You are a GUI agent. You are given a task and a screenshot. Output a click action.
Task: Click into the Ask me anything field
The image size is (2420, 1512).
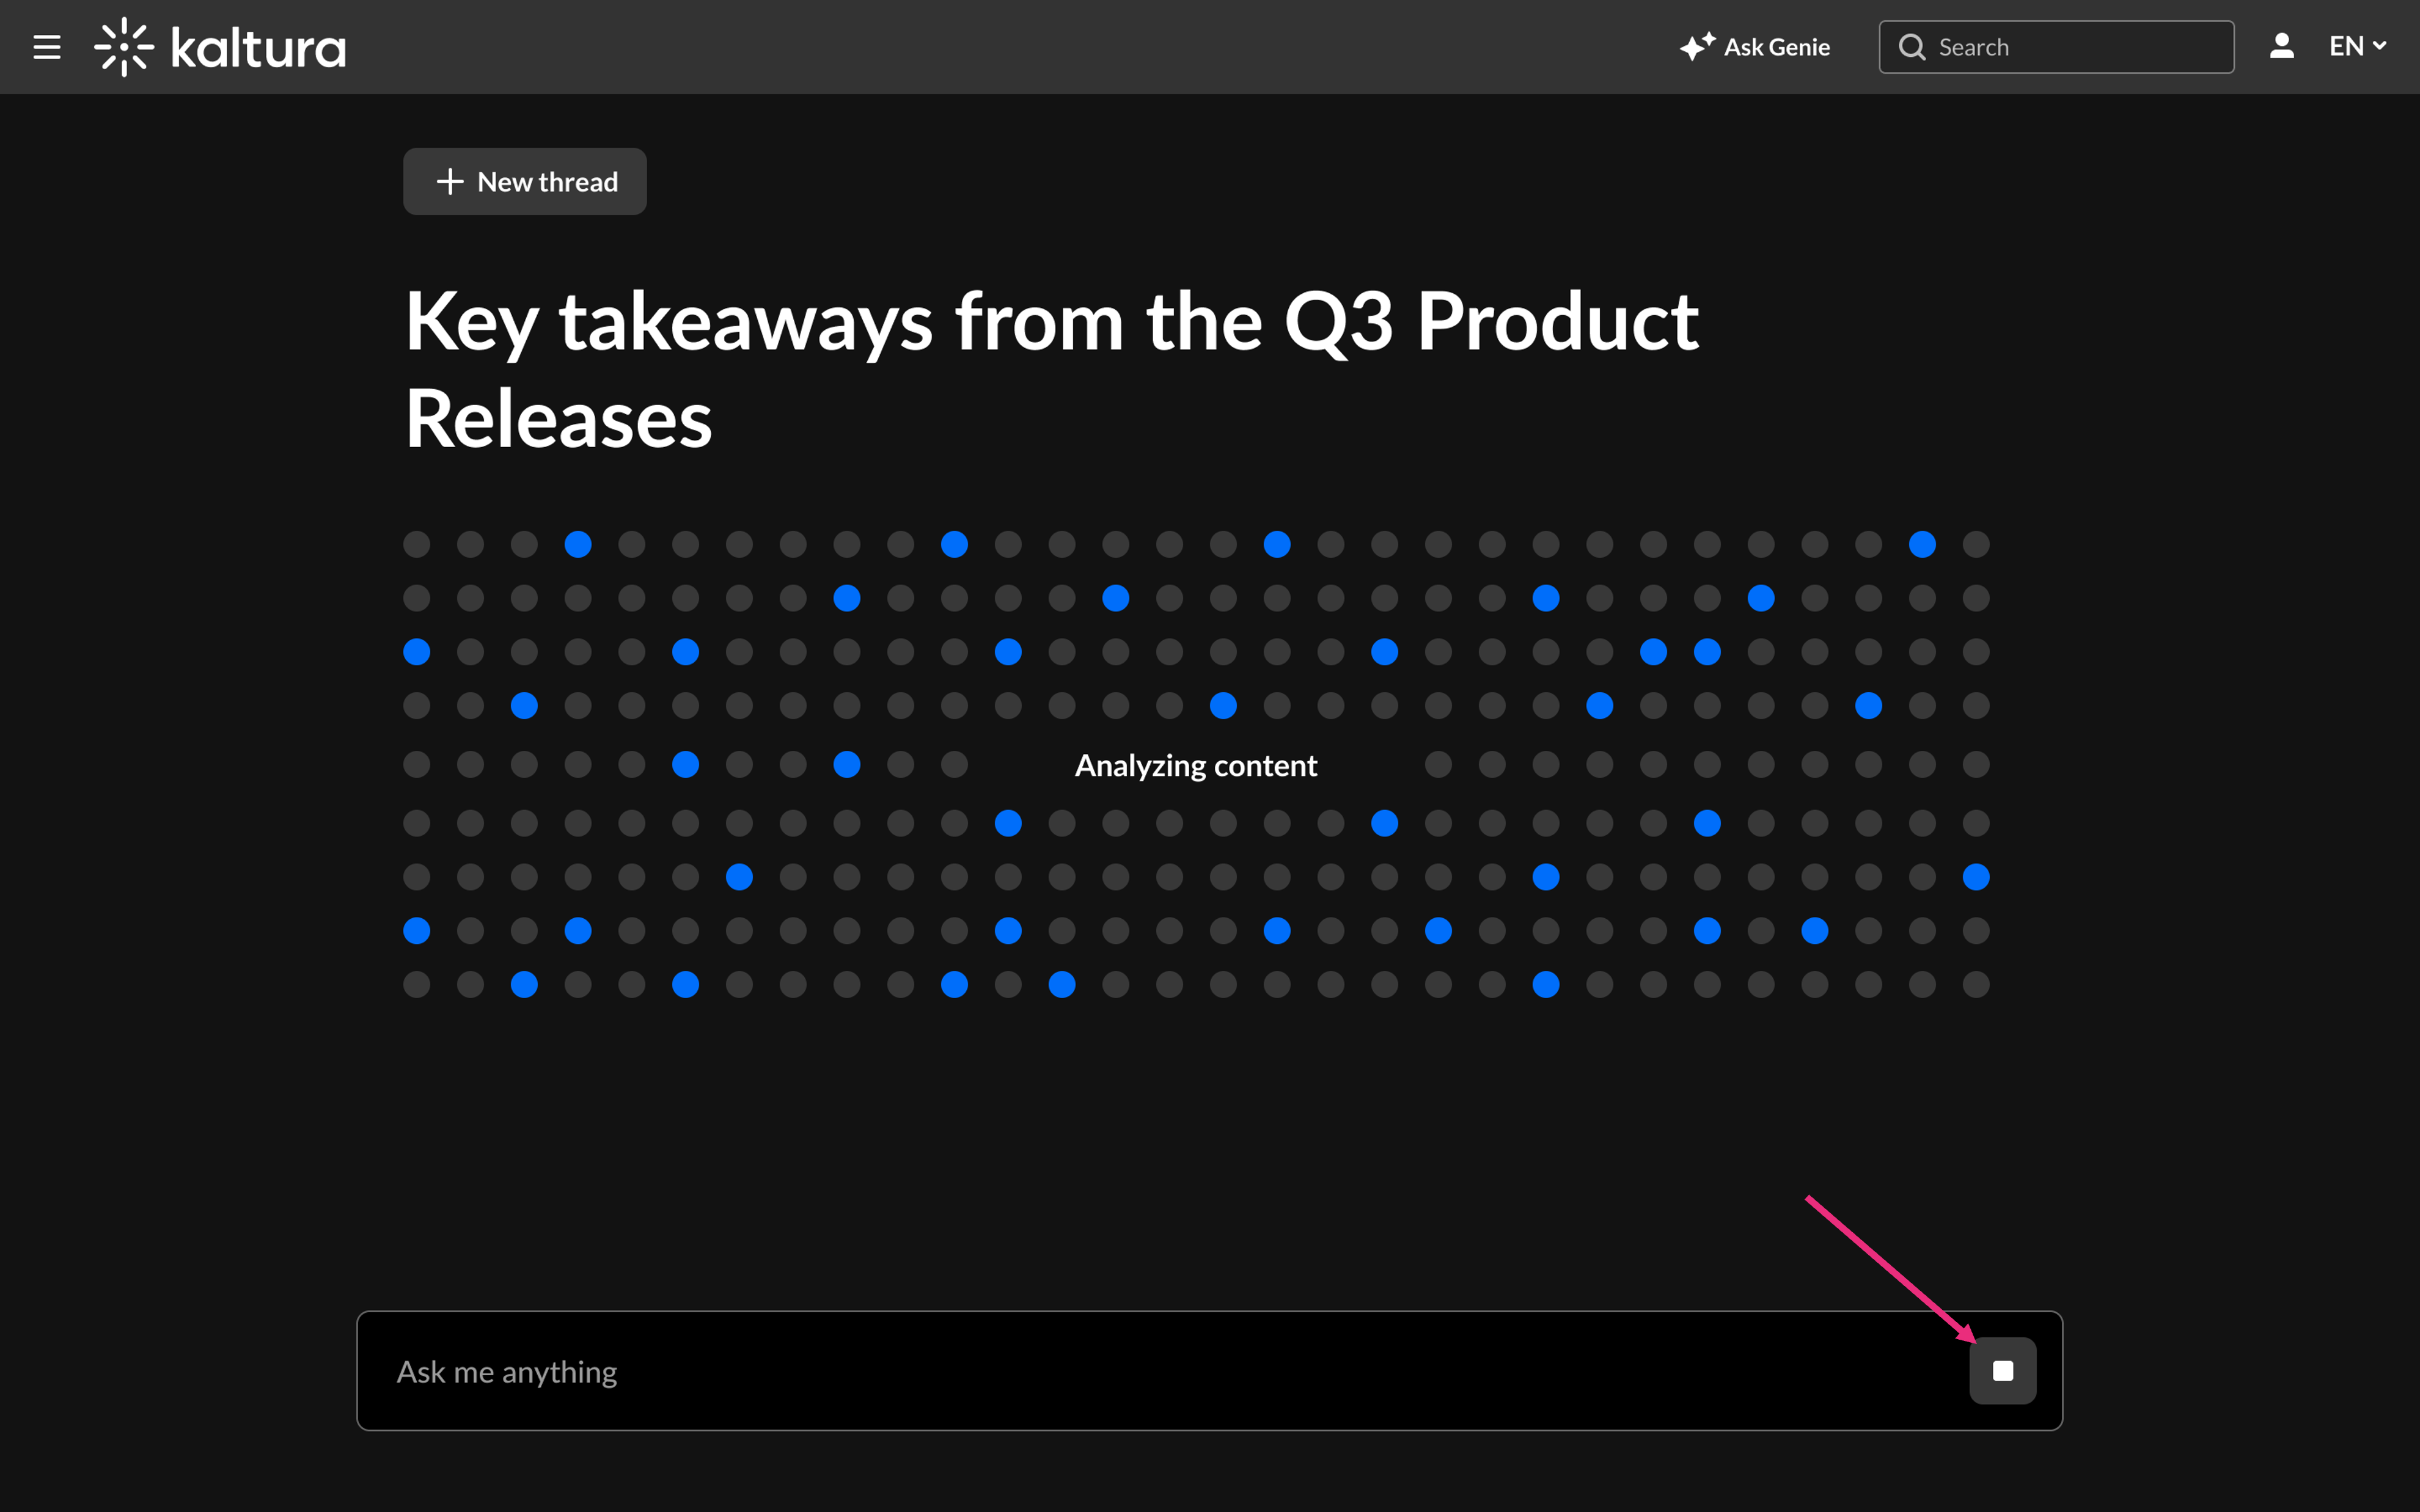(1160, 1371)
